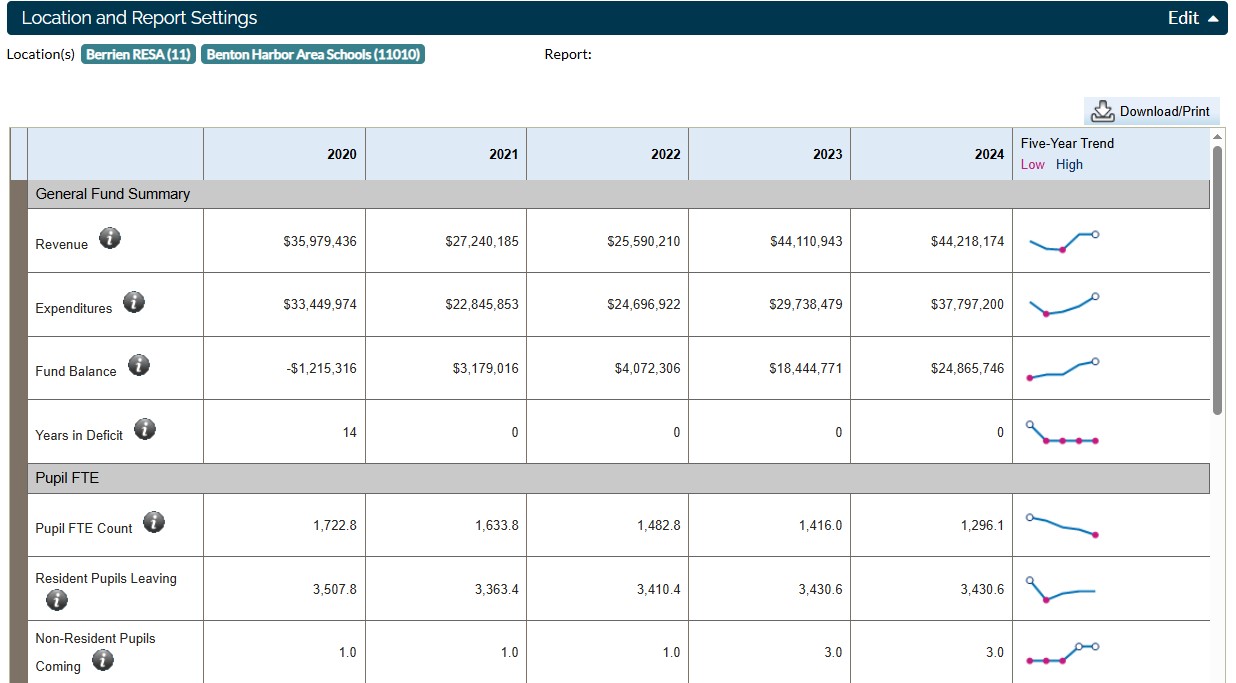1236x683 pixels.
Task: Click the Non-Resident Pupils Coming info icon
Action: point(103,660)
